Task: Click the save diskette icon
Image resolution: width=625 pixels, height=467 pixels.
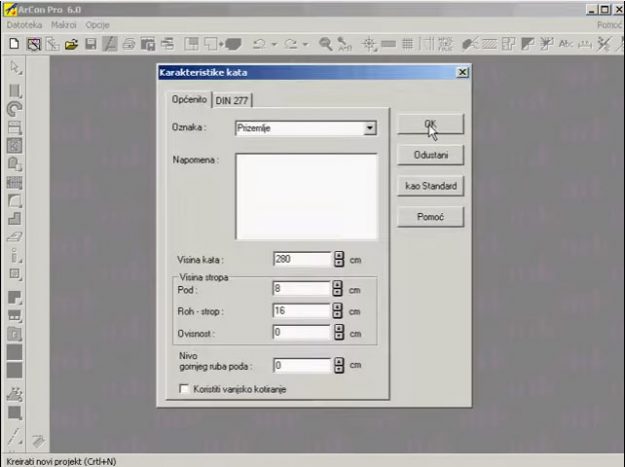Action: [90, 44]
